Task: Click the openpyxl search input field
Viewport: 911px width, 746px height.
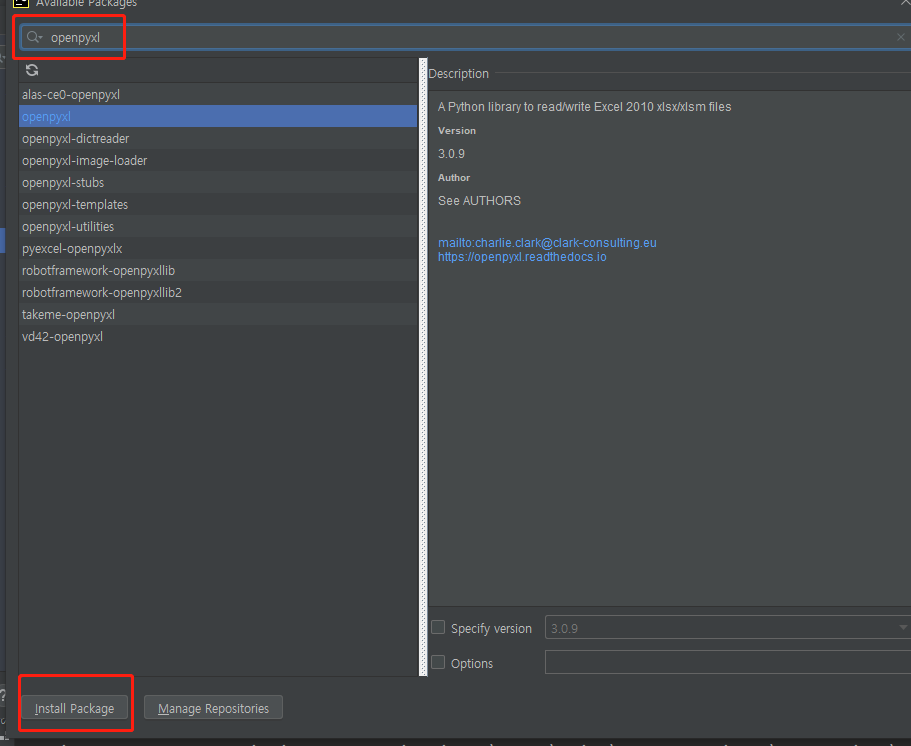Action: [x=465, y=37]
